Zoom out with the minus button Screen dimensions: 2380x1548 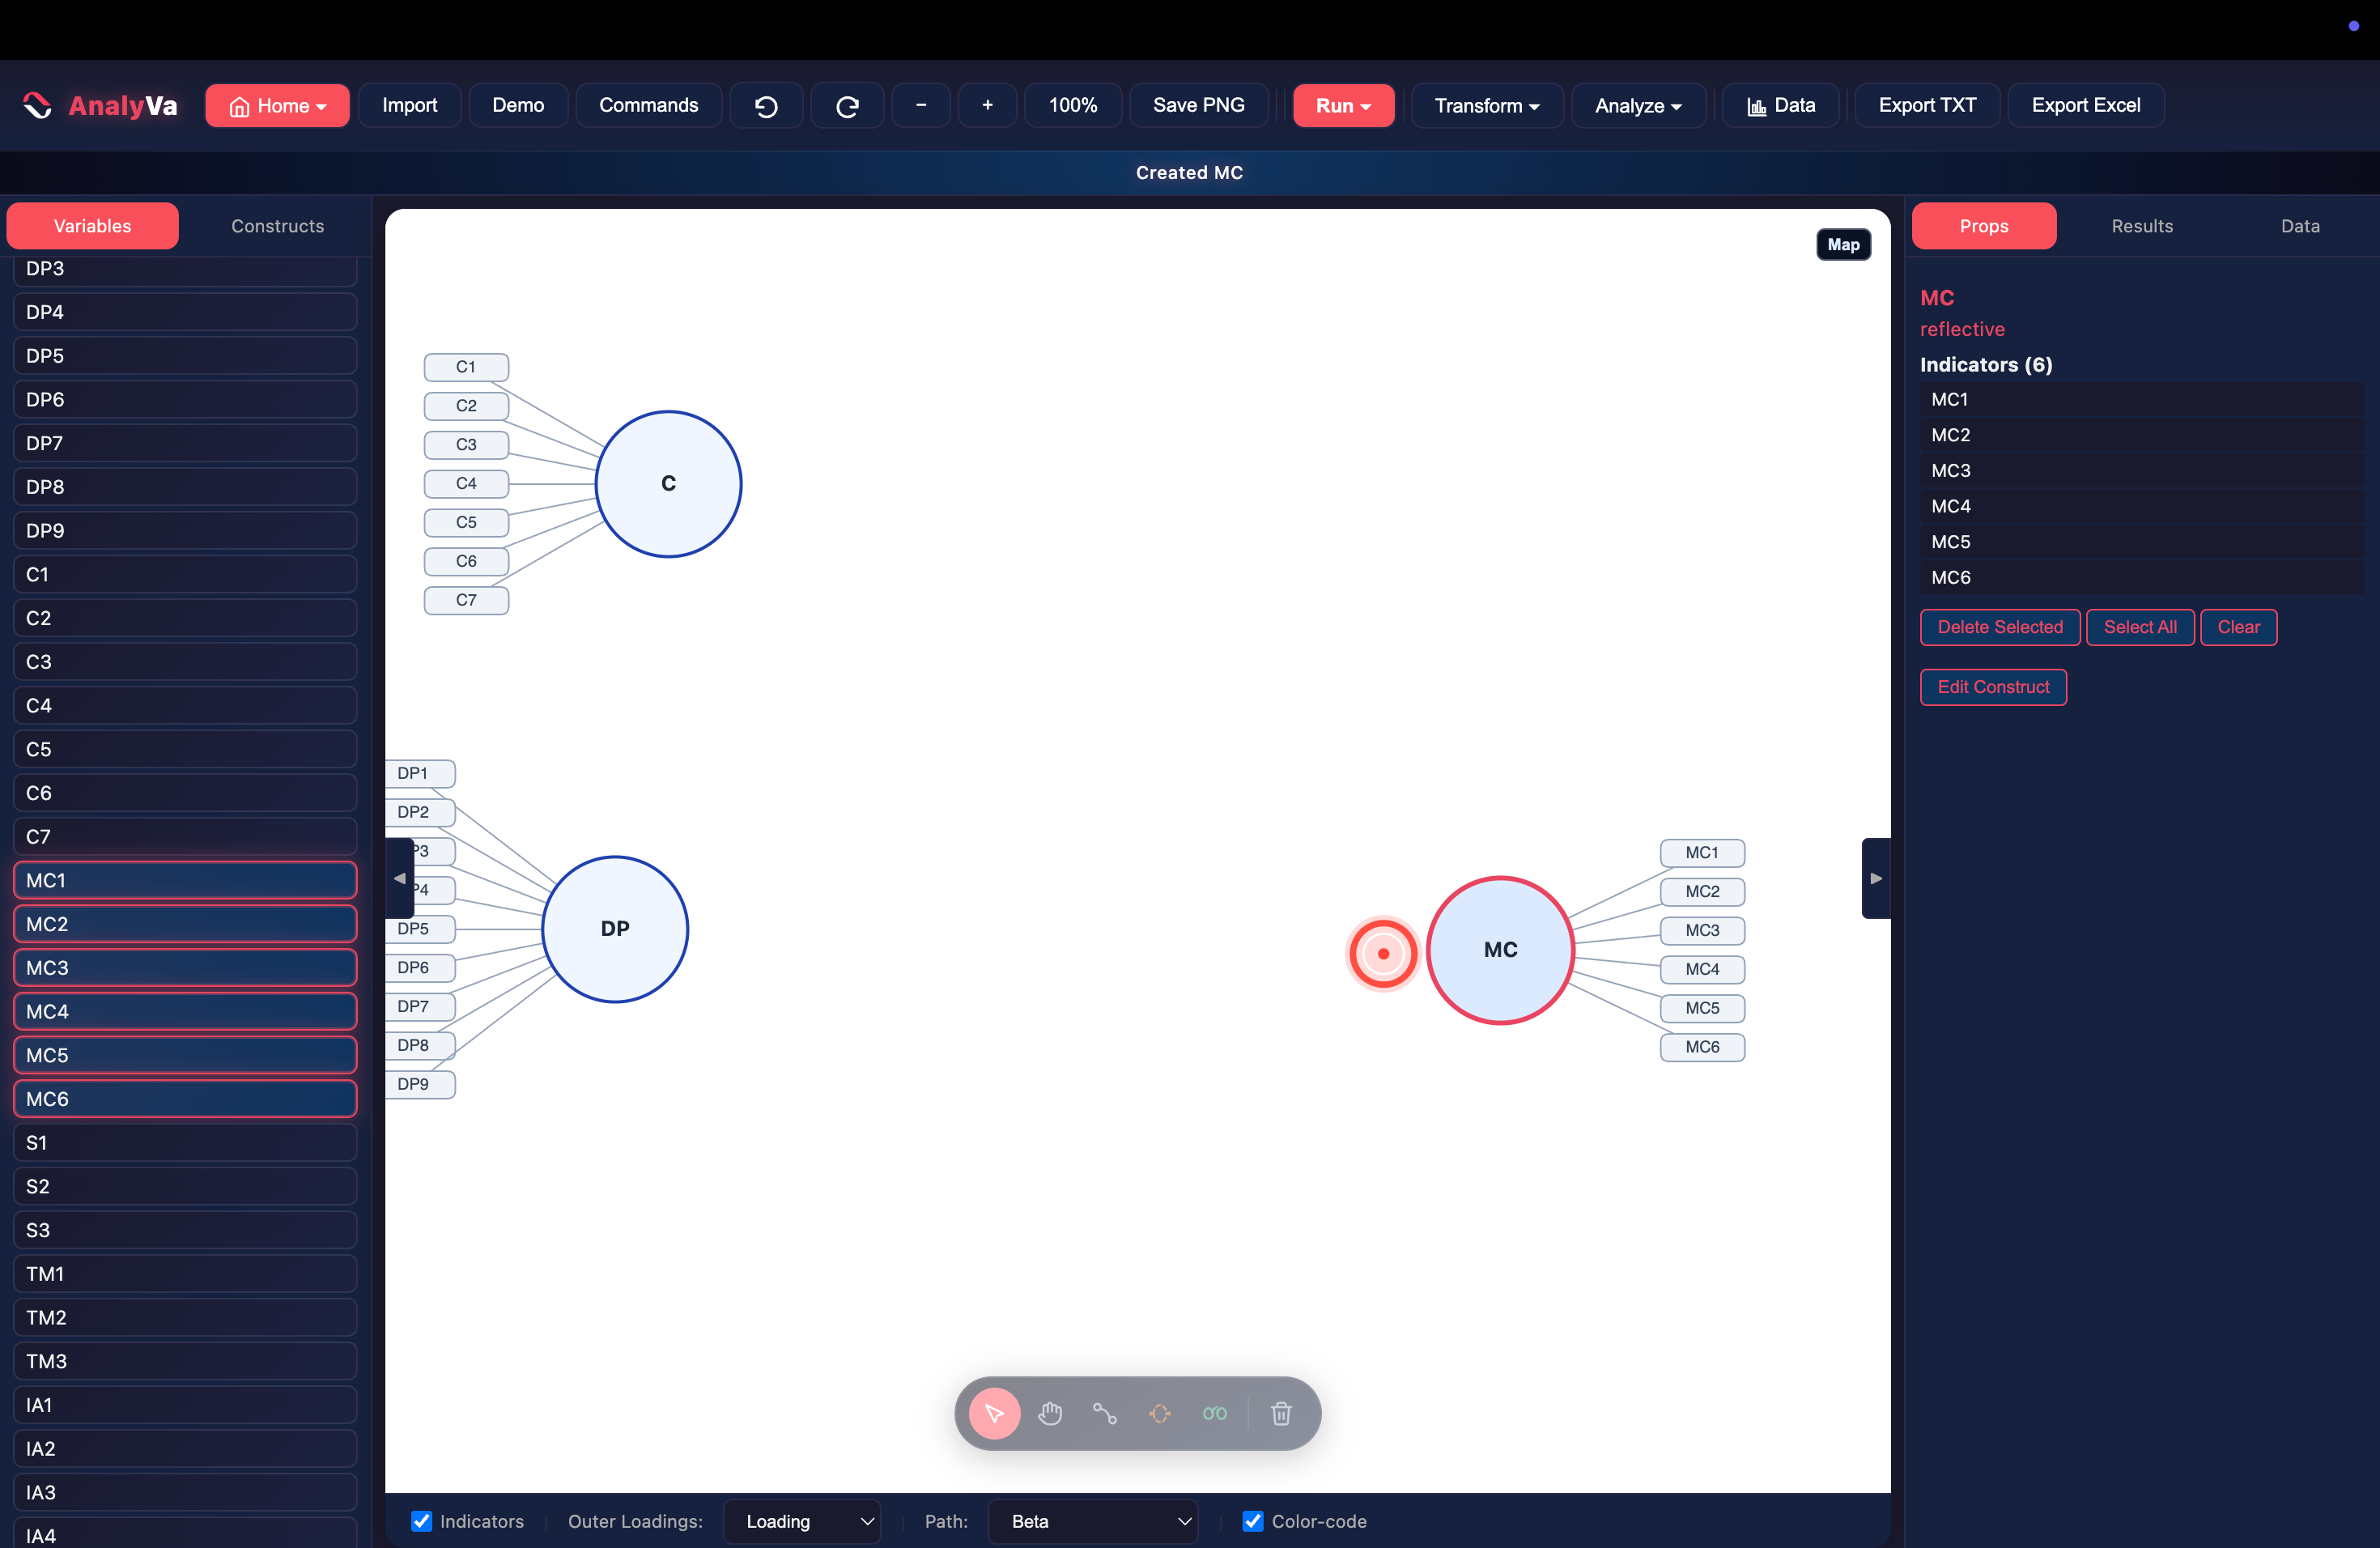(x=921, y=105)
